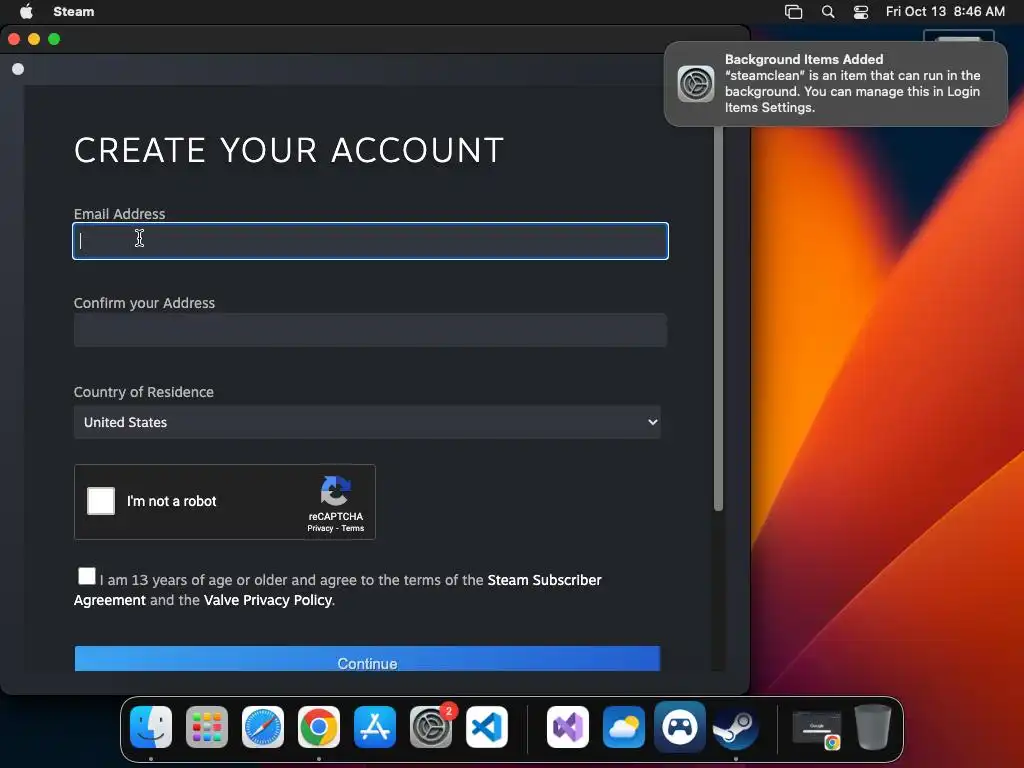Open the game controller app in dock

tap(680, 727)
